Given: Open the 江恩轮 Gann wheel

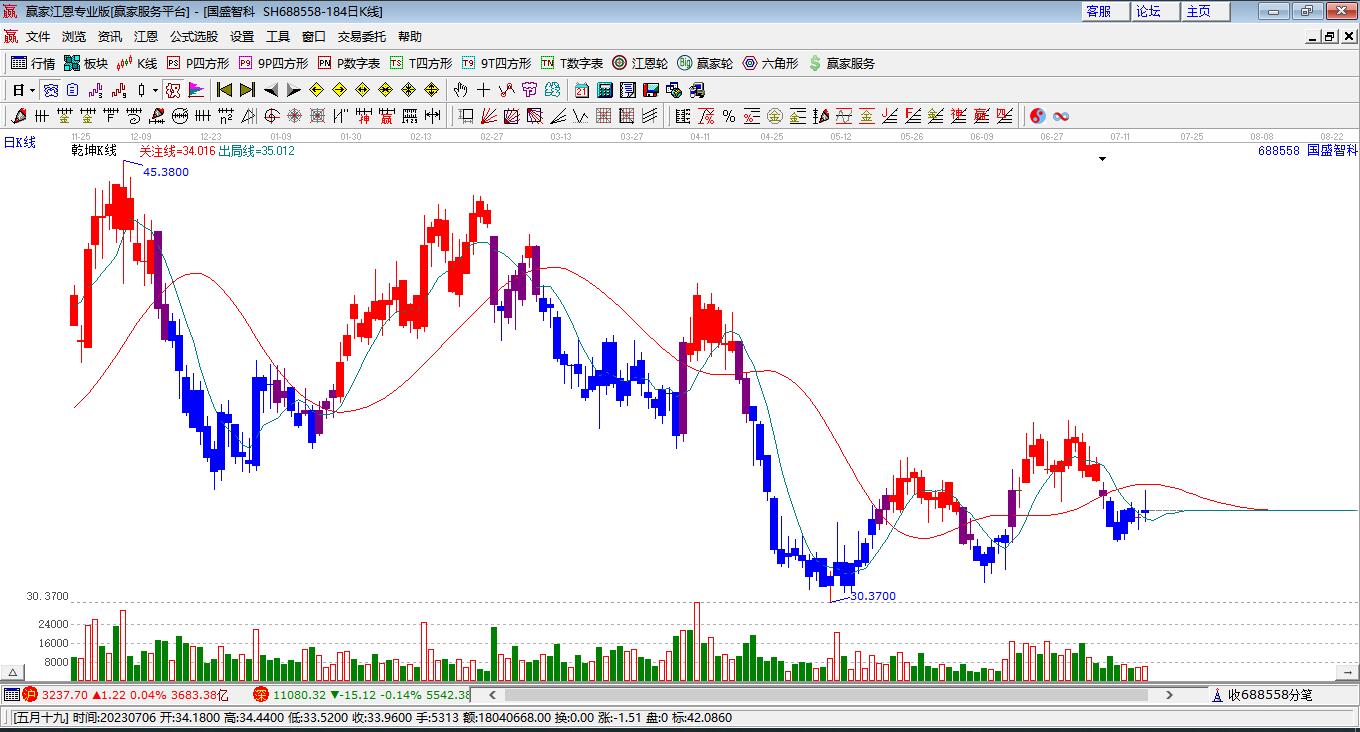Looking at the screenshot, I should 640,63.
